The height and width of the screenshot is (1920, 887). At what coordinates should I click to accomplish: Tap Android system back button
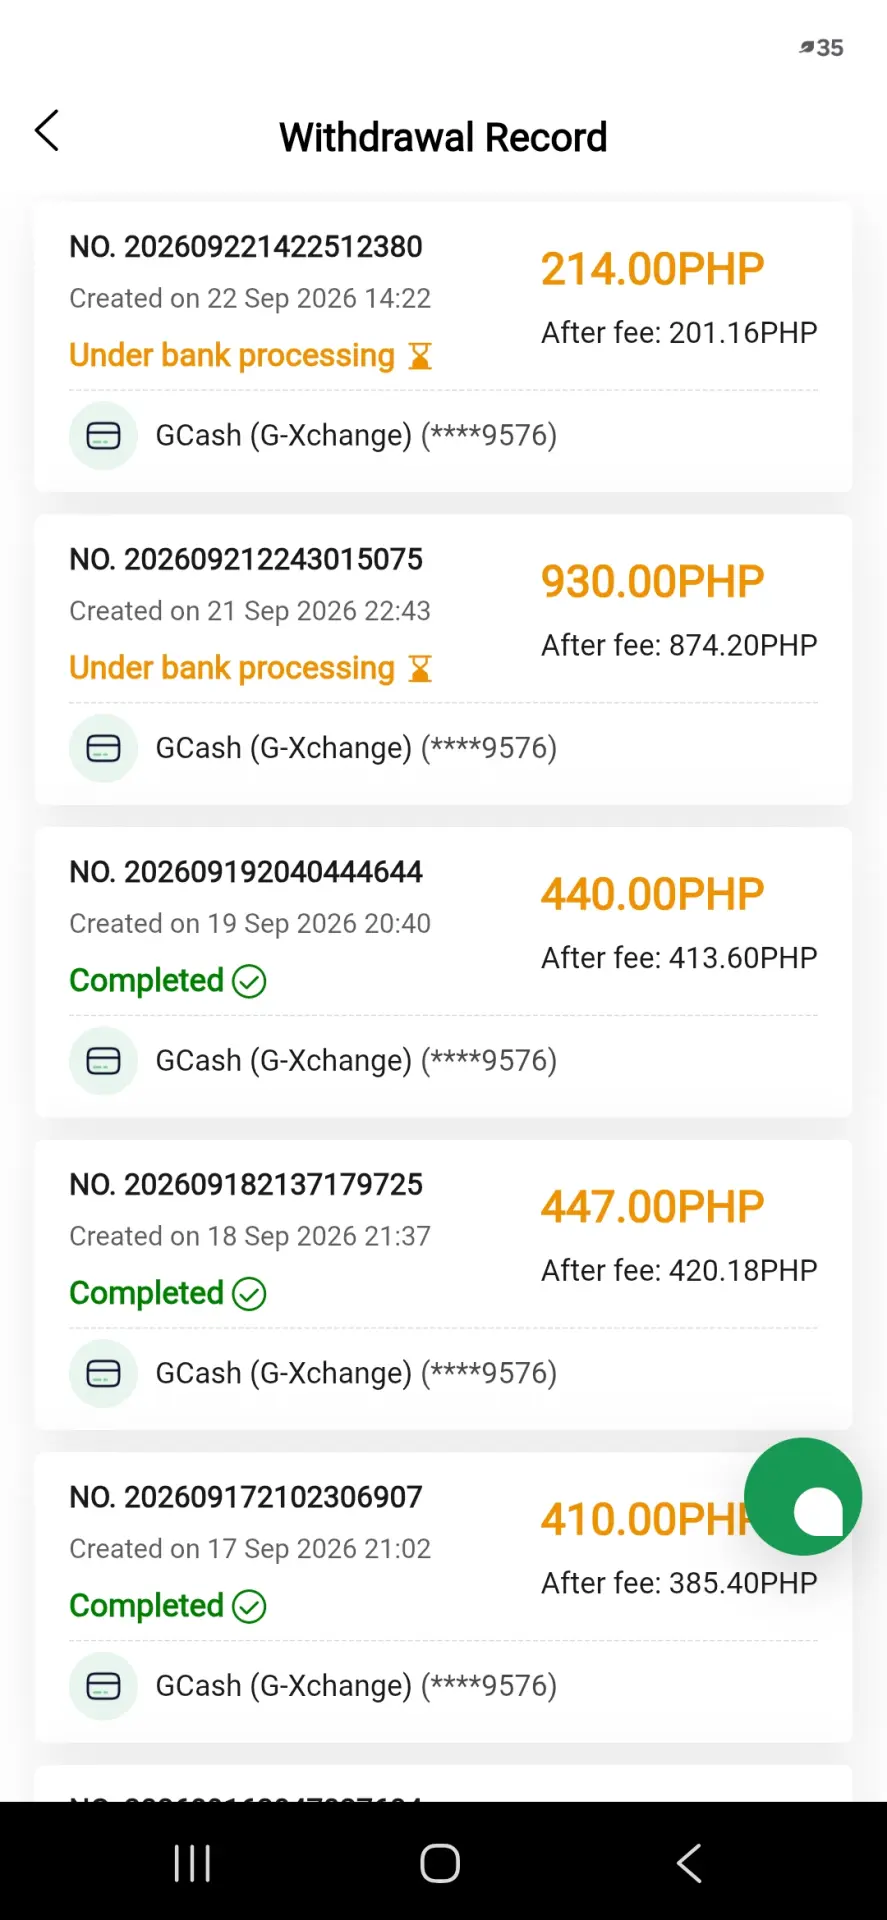(x=689, y=1863)
